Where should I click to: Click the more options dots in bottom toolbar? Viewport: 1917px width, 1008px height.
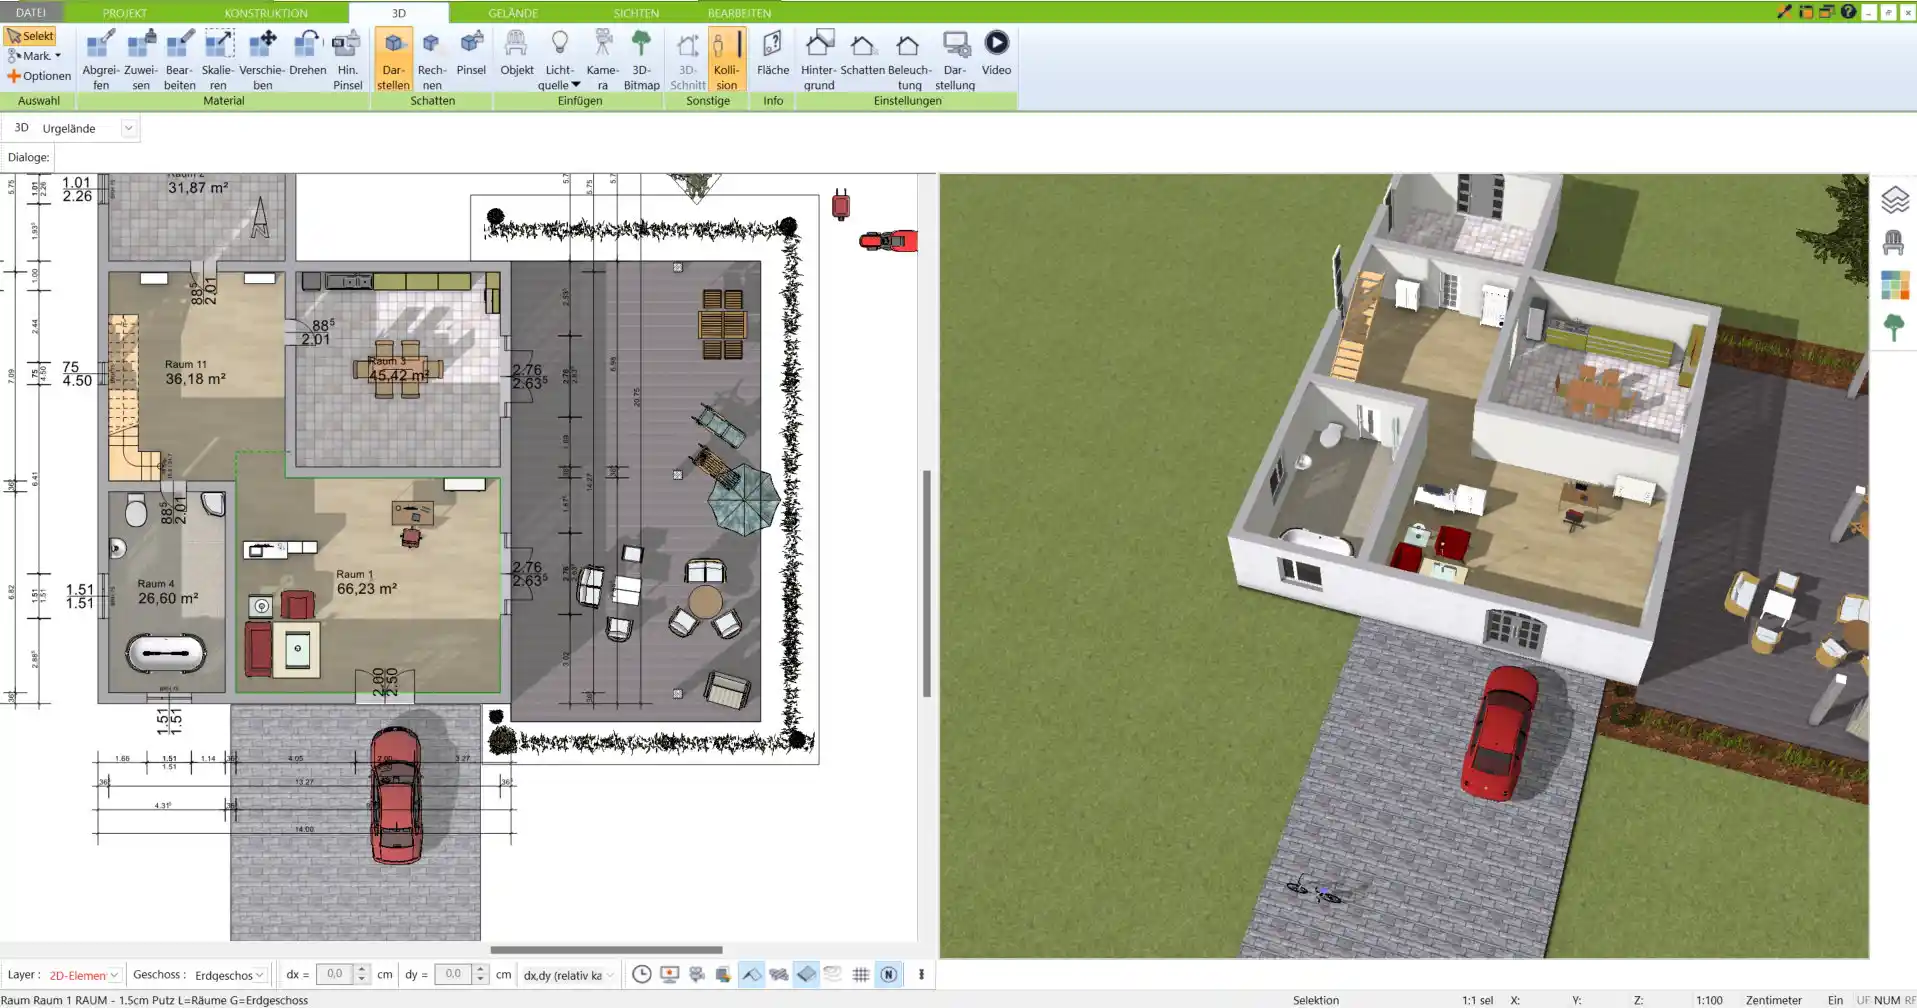coord(921,974)
